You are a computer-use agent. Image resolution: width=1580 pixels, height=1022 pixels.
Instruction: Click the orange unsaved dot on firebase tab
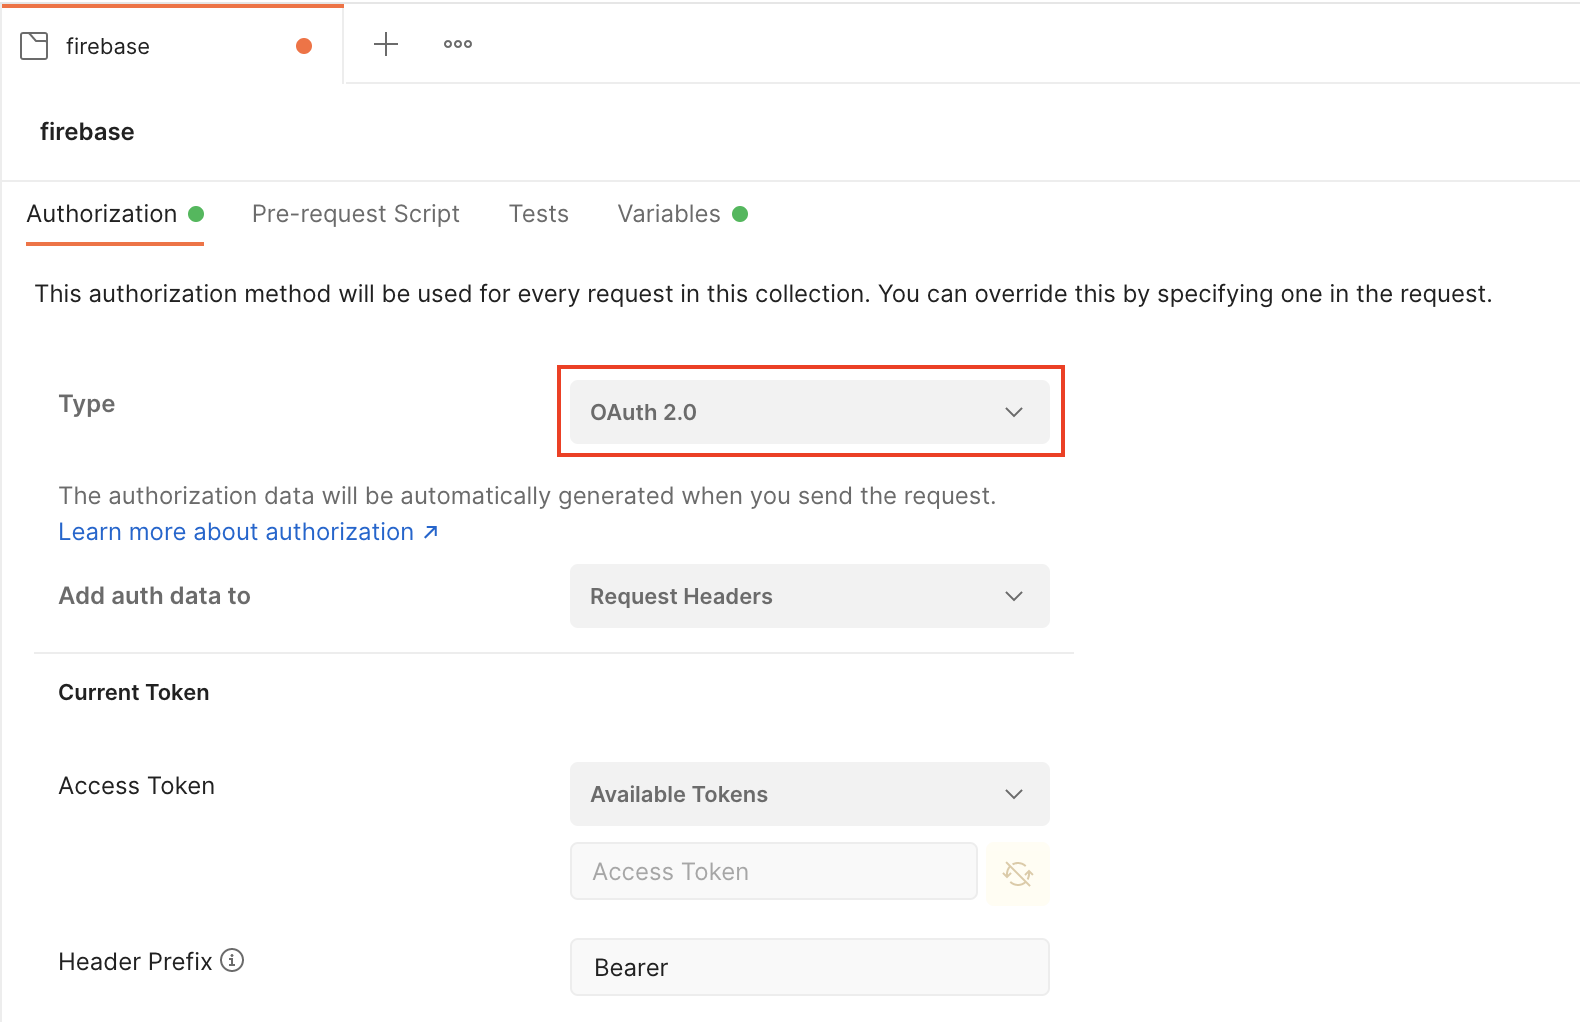pos(304,46)
